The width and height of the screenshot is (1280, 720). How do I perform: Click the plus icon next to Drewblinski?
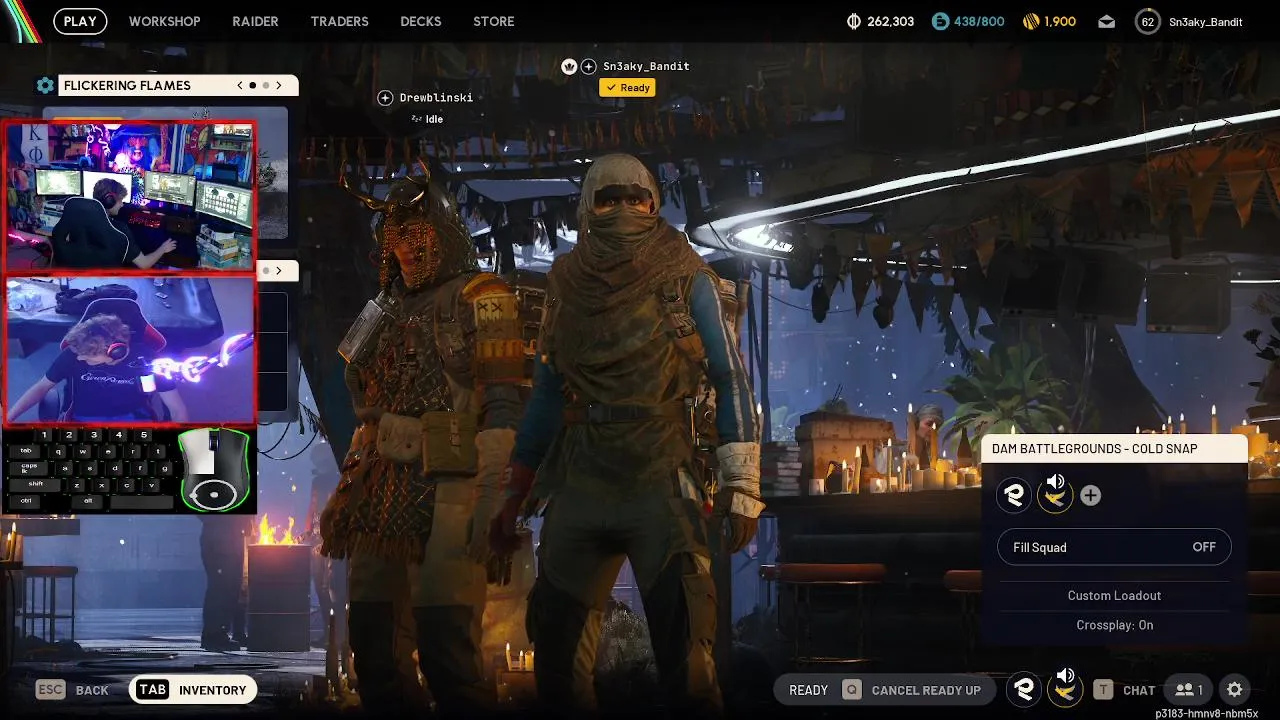[x=385, y=97]
